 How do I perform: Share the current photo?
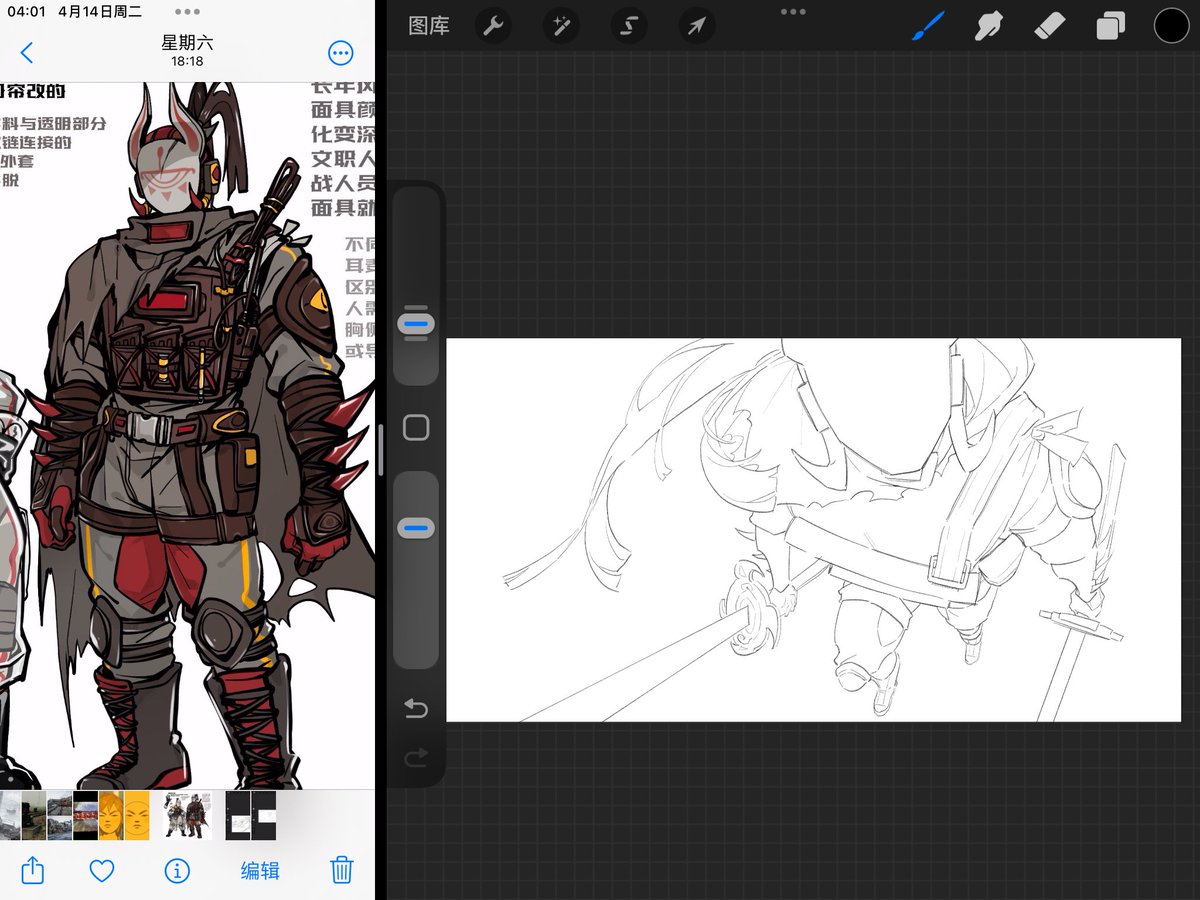pos(33,869)
